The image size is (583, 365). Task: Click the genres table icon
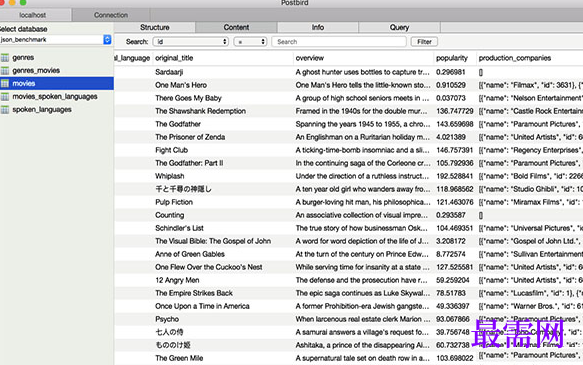coord(5,58)
